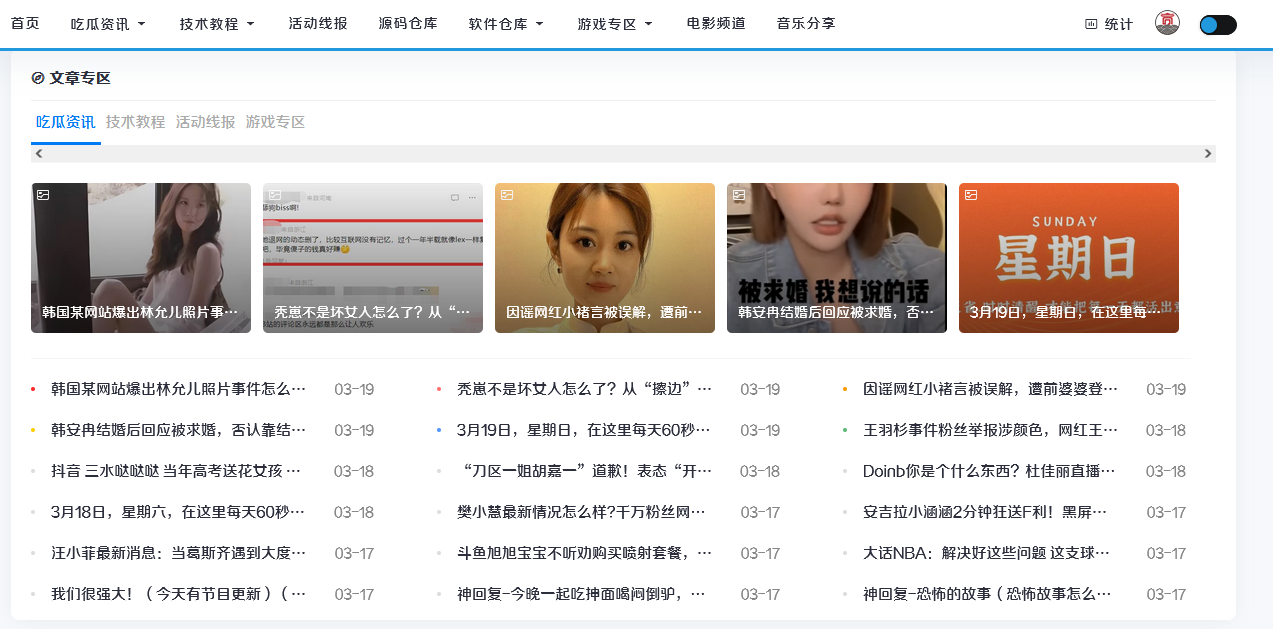Switch to the 游戏专区 tab in 文章专区

pyautogui.click(x=275, y=122)
